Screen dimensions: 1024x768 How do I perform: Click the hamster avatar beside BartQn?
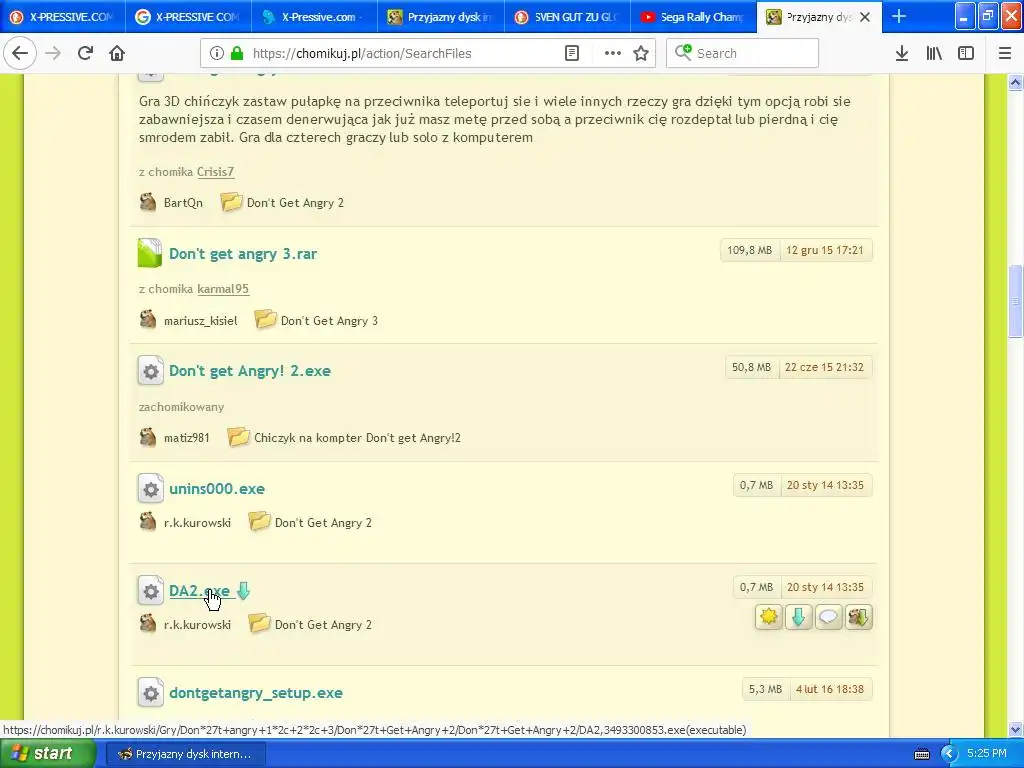(148, 202)
